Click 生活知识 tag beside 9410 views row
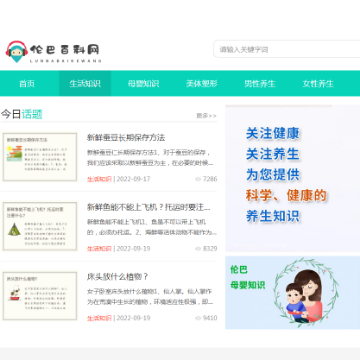This screenshot has width=360, height=360. pos(99,318)
